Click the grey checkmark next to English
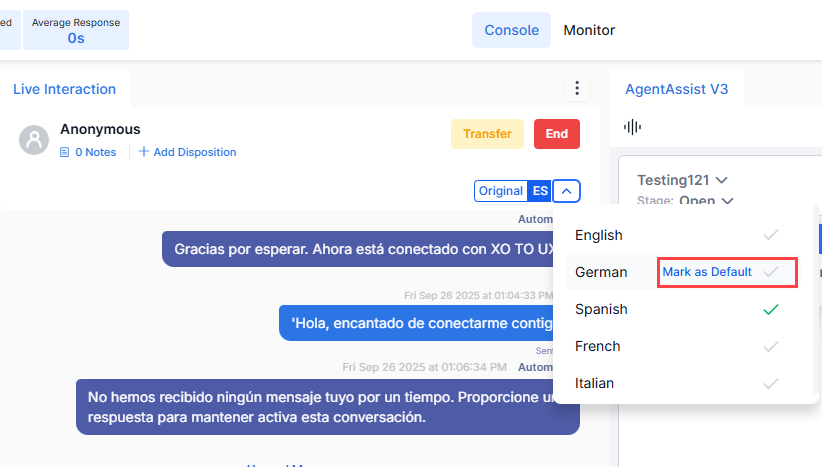Screen dimensions: 822x467 769,236
